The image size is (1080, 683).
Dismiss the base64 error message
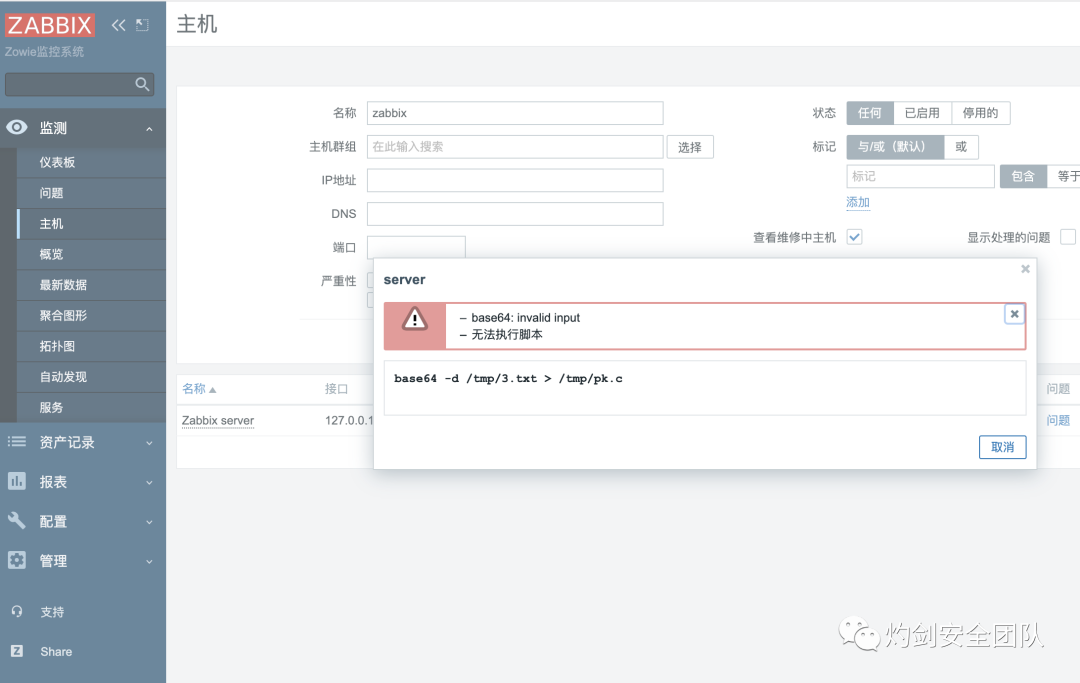[x=1014, y=314]
